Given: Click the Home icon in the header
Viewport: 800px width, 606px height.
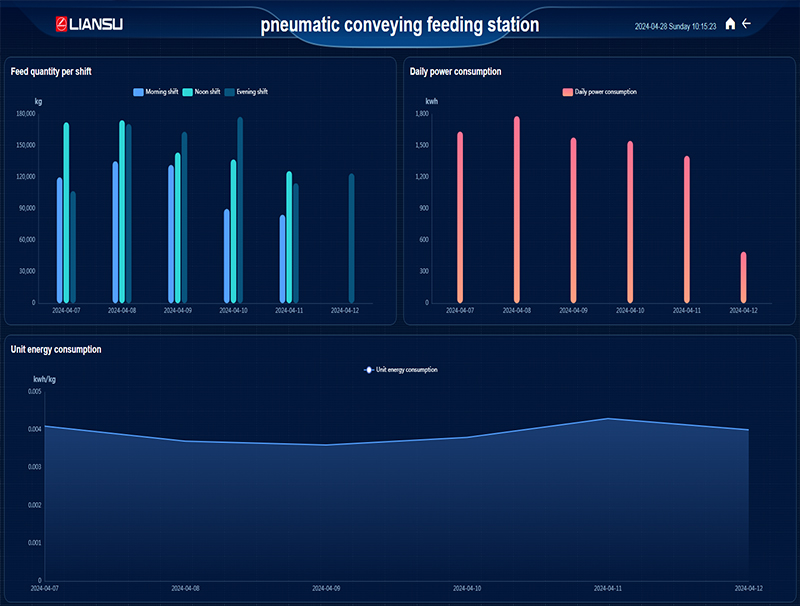Looking at the screenshot, I should (730, 24).
